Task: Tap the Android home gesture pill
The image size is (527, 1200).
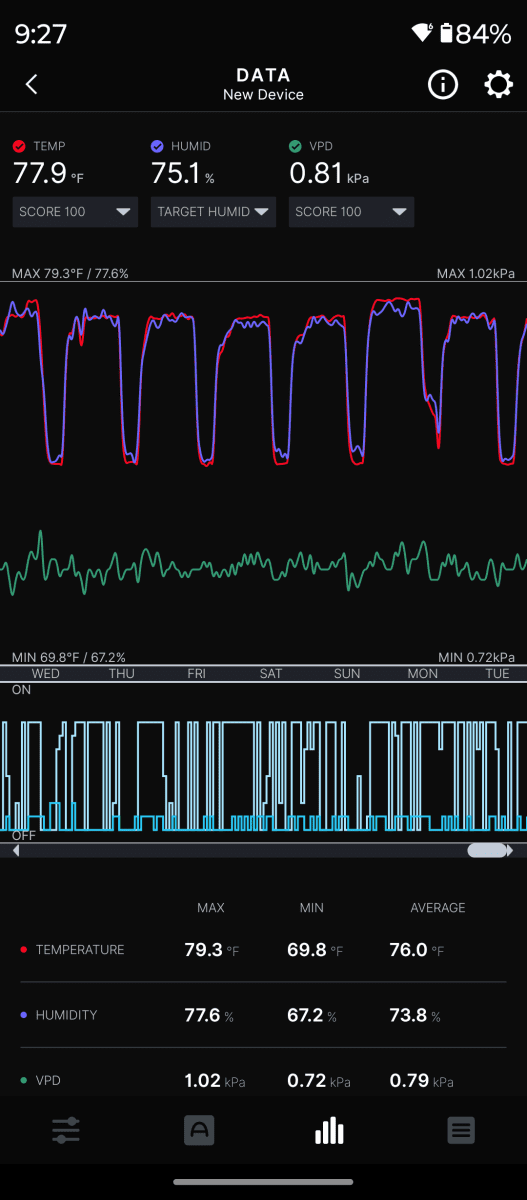Action: [263, 1182]
